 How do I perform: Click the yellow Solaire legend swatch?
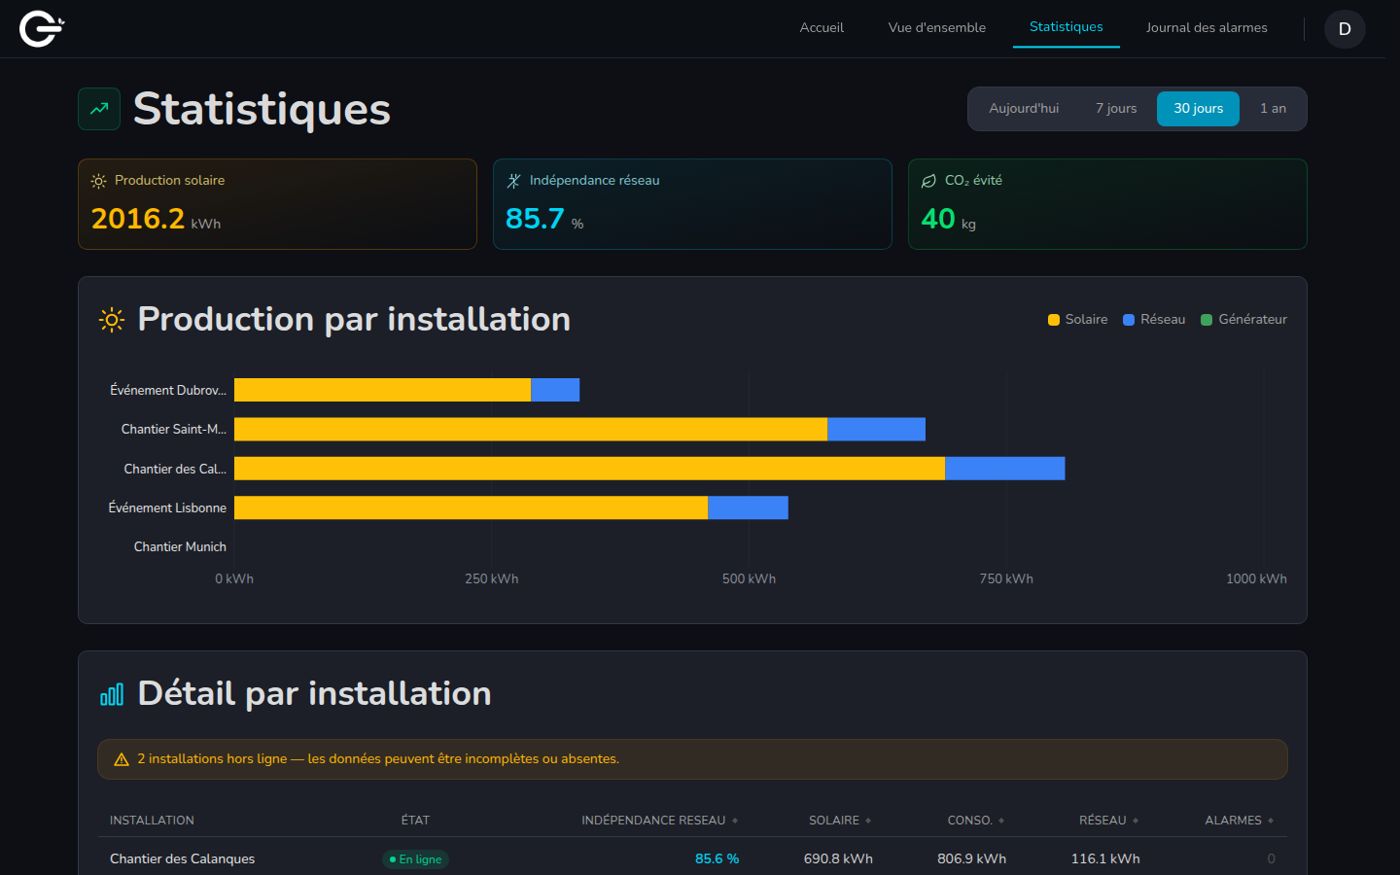click(1053, 320)
